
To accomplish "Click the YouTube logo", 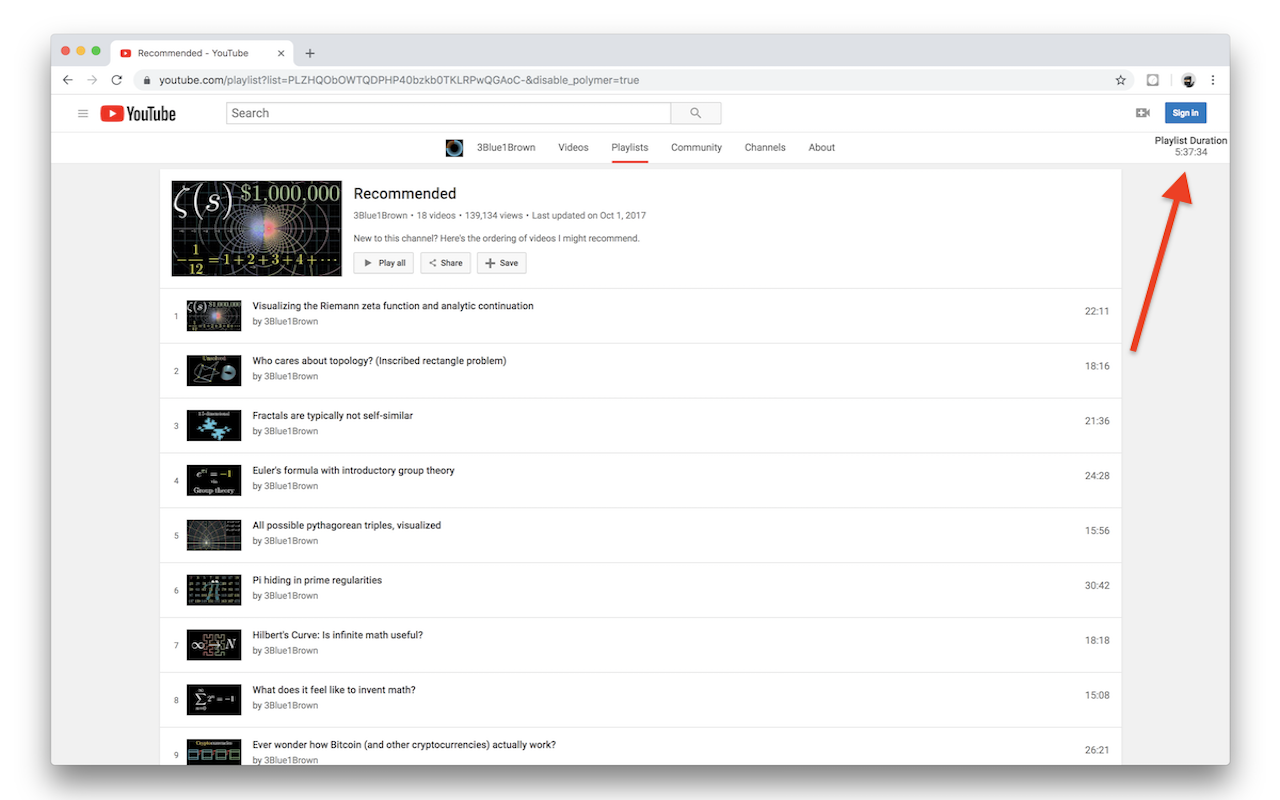I will [x=138, y=114].
